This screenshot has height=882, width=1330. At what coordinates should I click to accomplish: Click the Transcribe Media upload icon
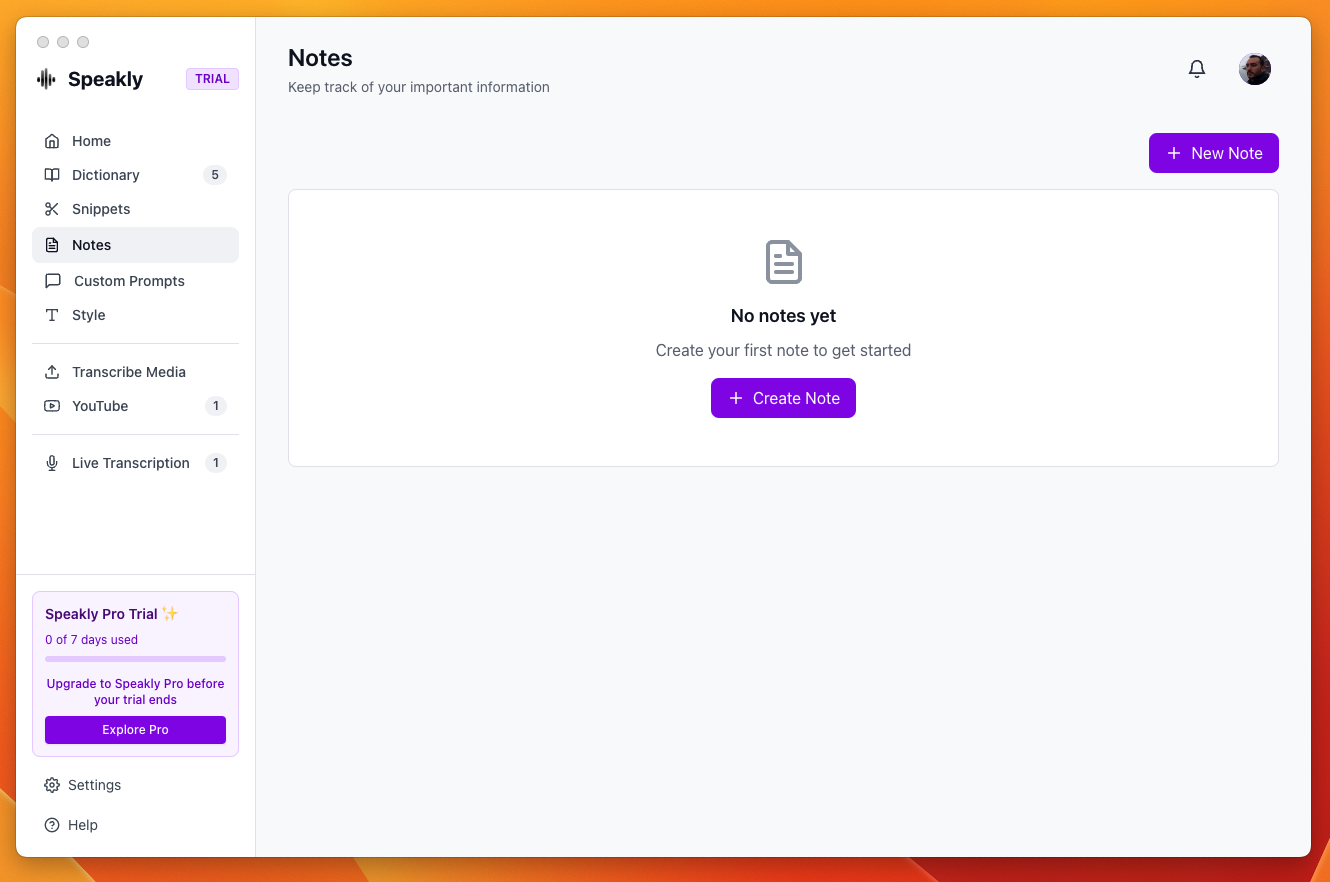[52, 372]
